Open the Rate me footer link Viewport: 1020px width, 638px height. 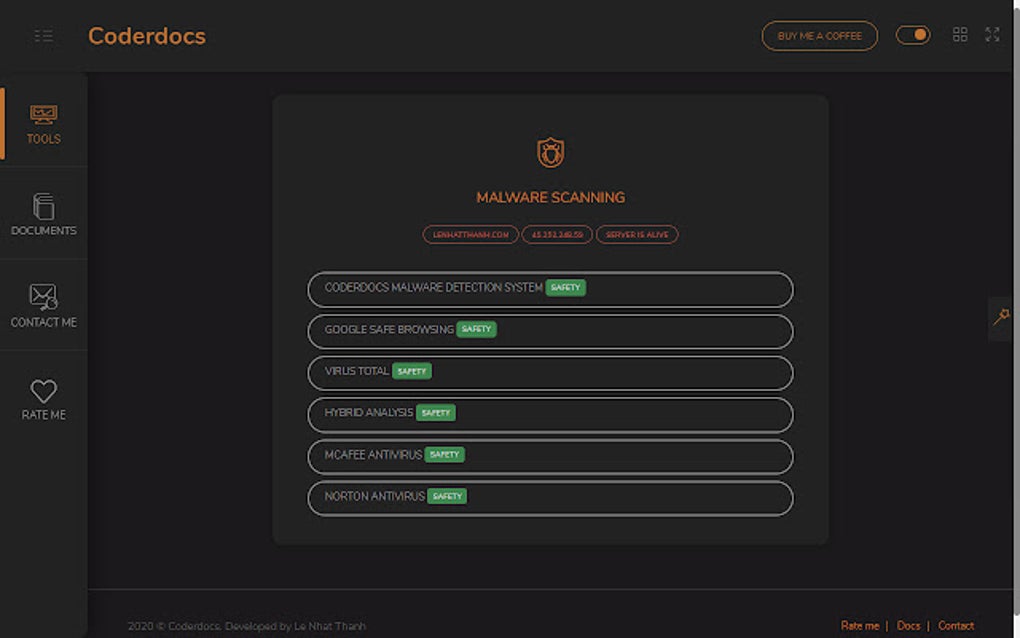pos(859,626)
